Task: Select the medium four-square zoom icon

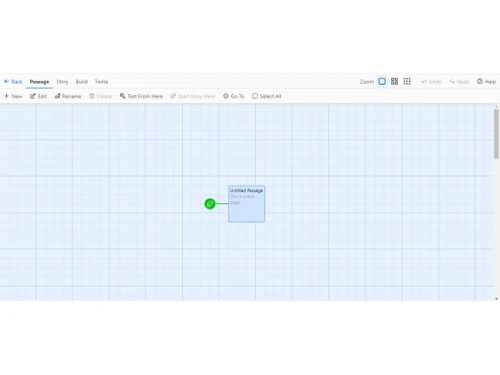Action: (x=394, y=81)
